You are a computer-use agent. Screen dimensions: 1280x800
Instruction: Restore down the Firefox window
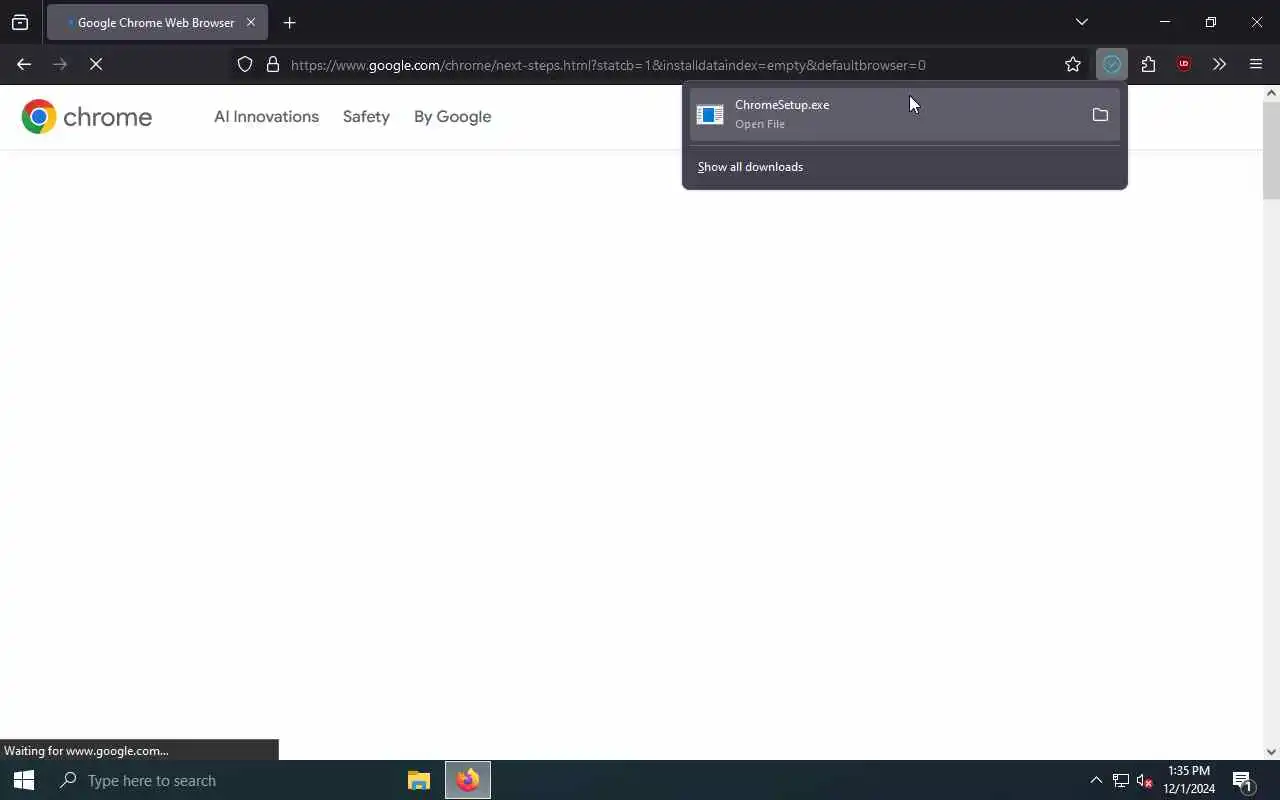click(x=1211, y=22)
